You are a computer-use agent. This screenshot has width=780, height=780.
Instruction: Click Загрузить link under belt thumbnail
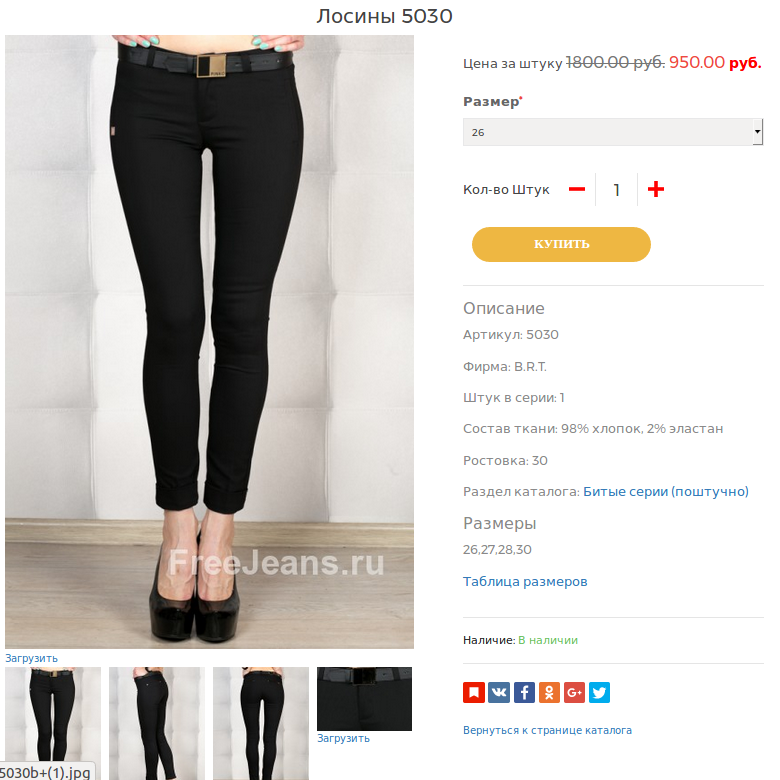[343, 738]
